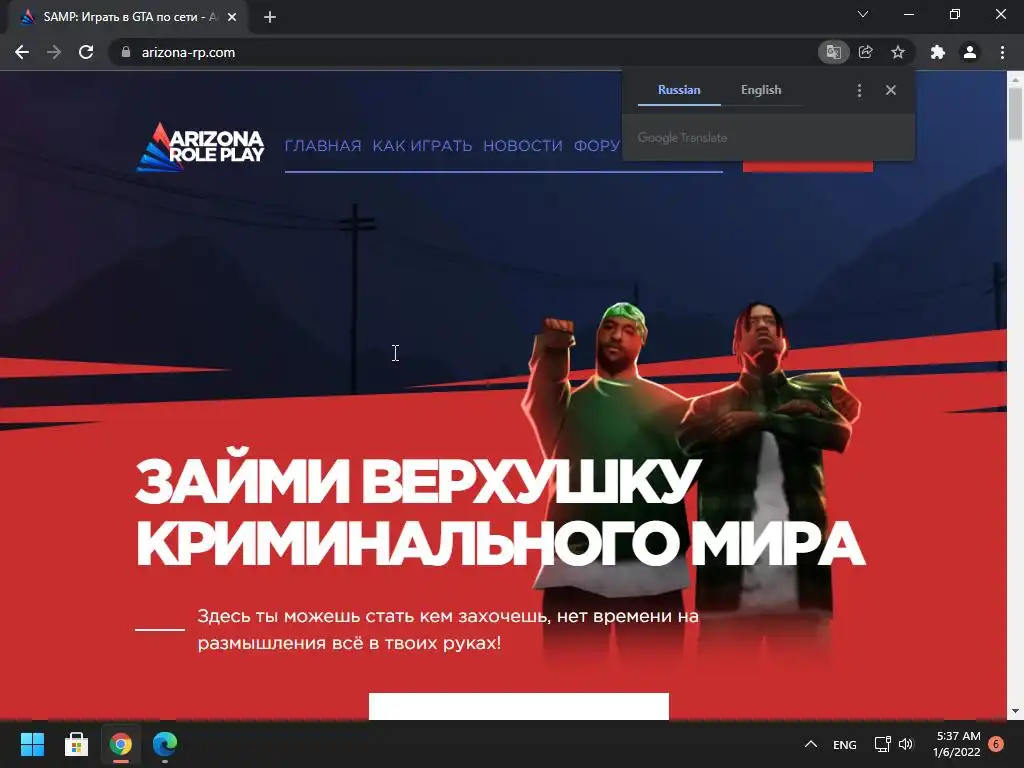Click the Chrome taskbar icon
The image size is (1024, 768).
[x=121, y=744]
